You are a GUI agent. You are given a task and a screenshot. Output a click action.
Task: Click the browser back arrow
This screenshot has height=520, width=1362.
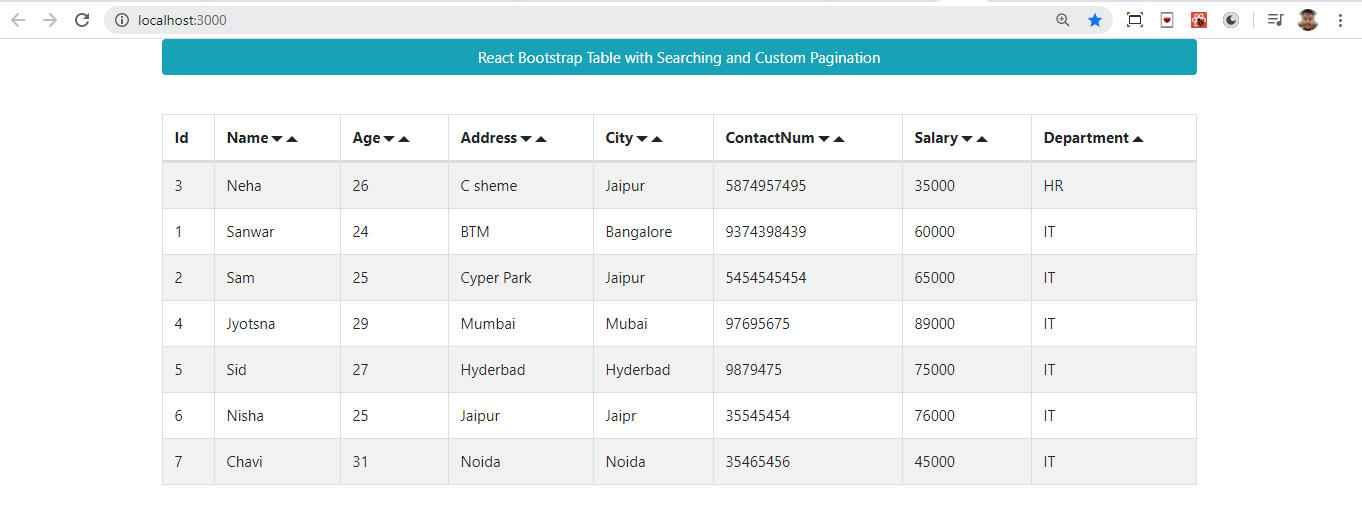[18, 20]
